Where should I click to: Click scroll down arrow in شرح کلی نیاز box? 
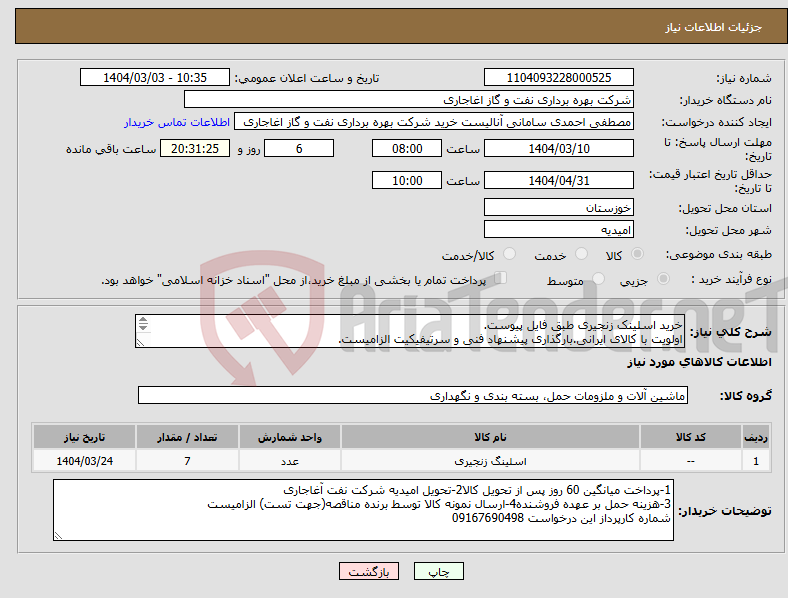point(143,327)
